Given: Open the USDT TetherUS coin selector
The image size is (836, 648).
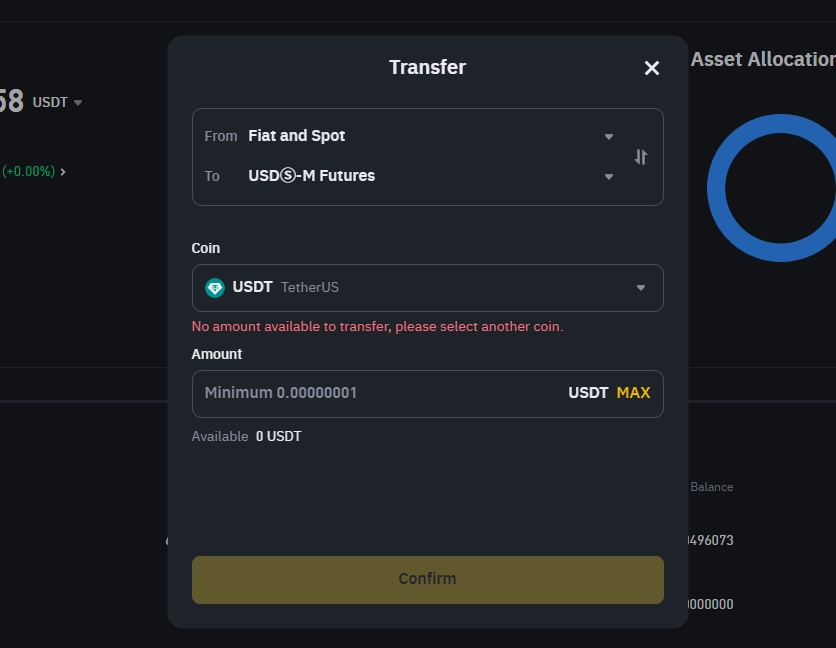Looking at the screenshot, I should [x=428, y=288].
